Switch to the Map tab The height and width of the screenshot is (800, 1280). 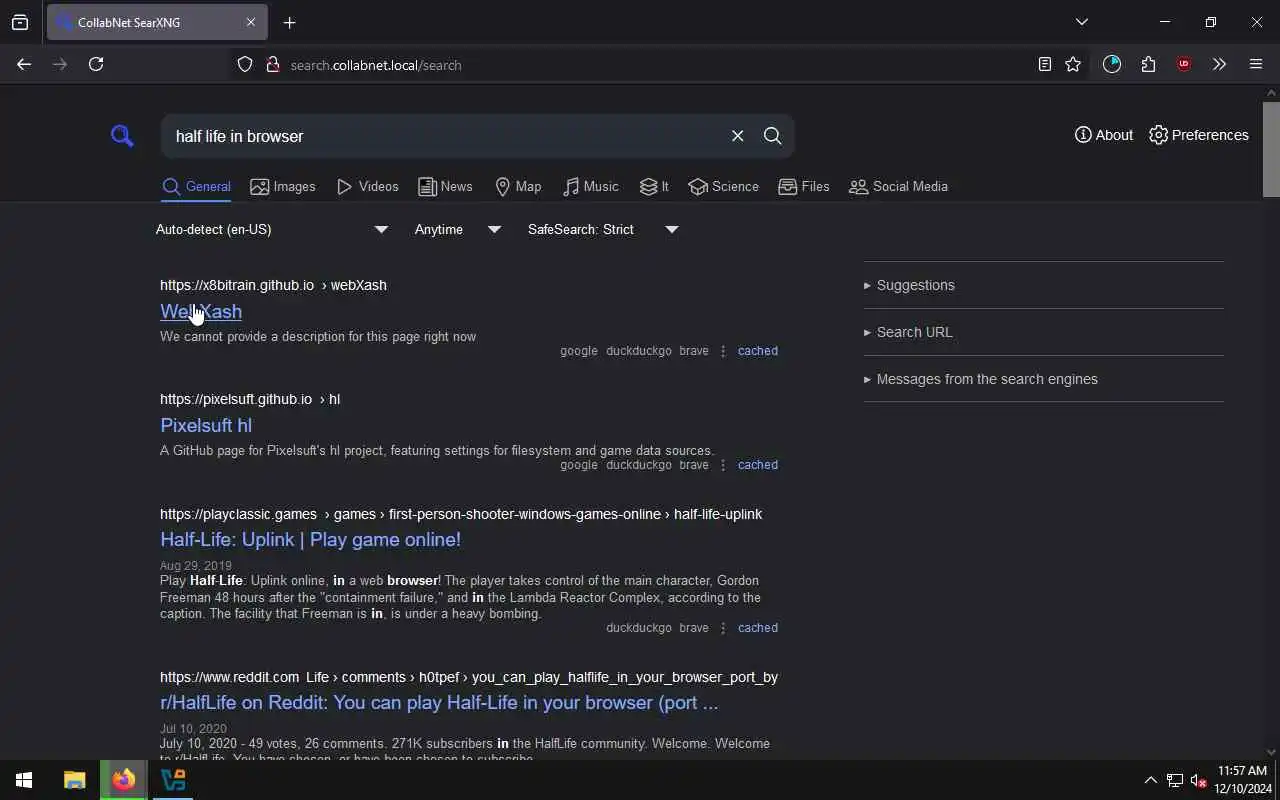pos(518,186)
